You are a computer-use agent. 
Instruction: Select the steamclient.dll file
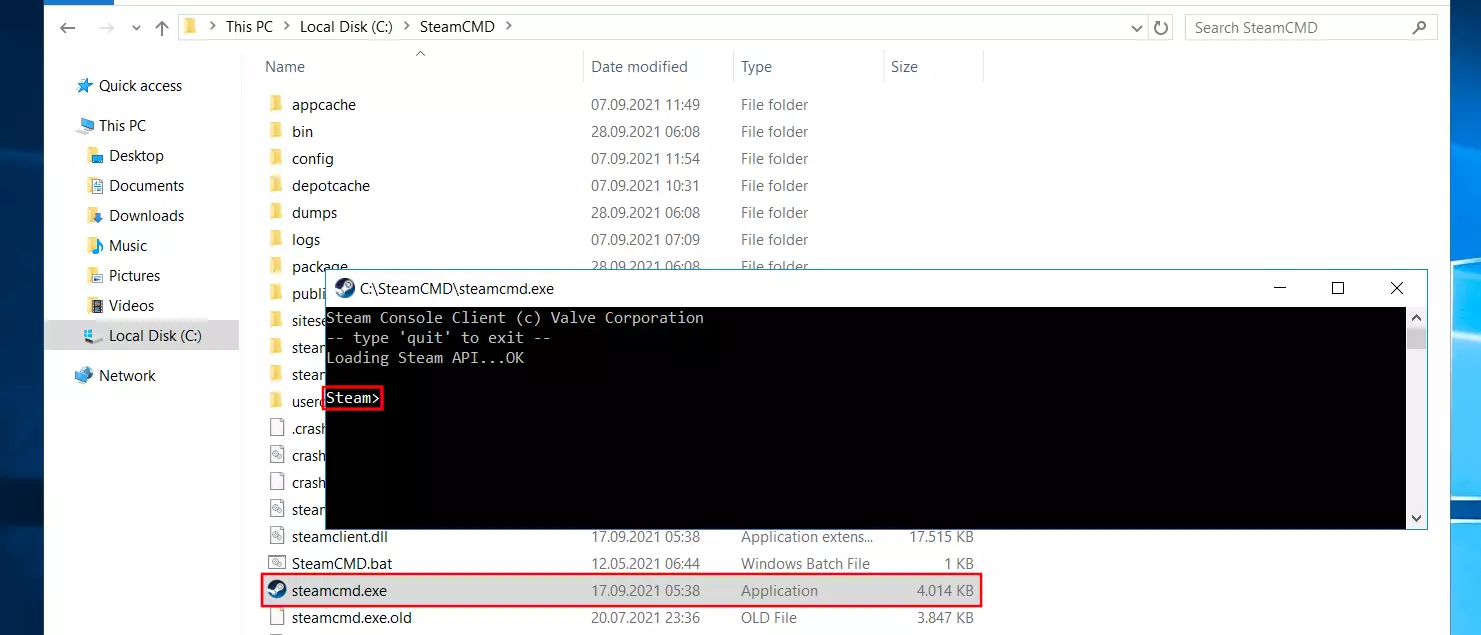point(339,537)
